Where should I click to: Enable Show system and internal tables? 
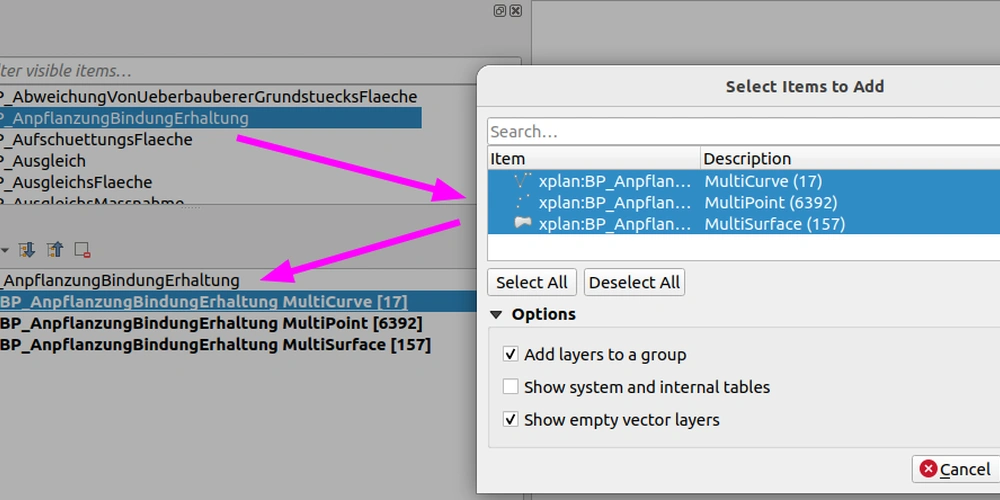[510, 387]
